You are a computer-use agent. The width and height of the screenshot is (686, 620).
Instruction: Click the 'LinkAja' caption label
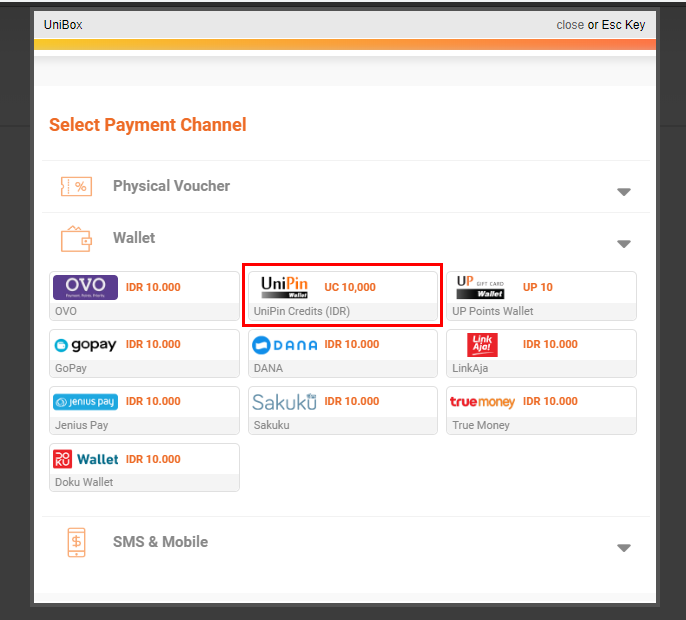[x=470, y=368]
